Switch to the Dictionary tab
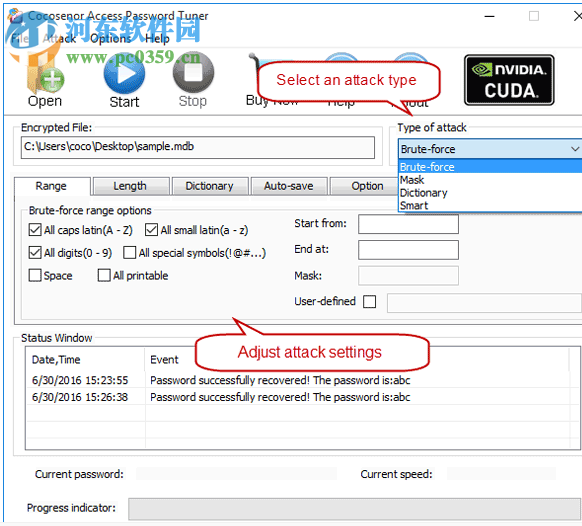The height and width of the screenshot is (526, 582). 210,186
